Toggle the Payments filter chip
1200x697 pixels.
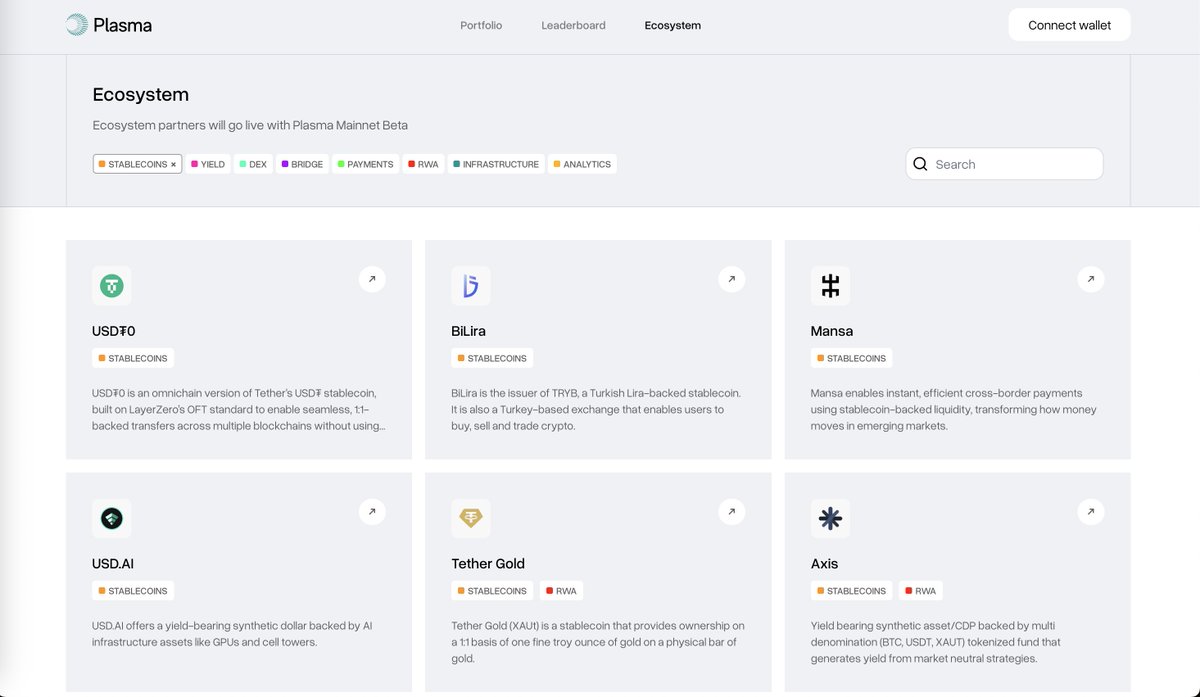(365, 164)
